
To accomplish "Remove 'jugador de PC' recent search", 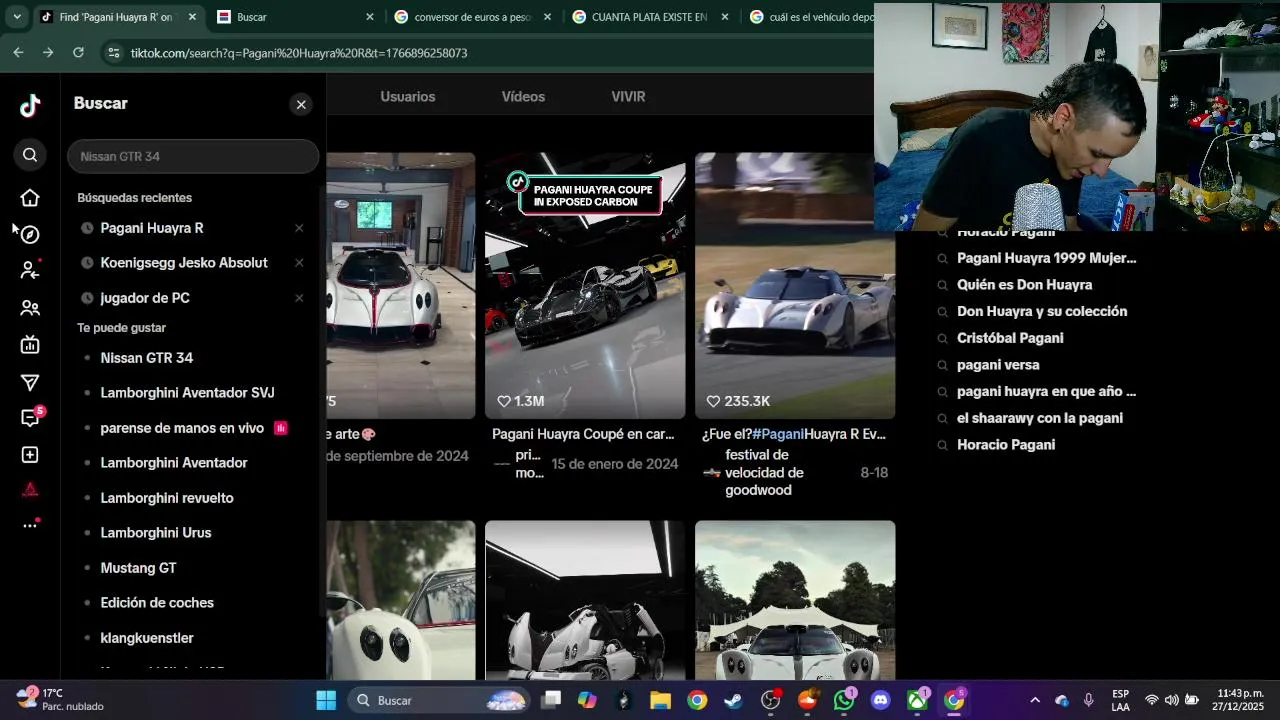I will [299, 298].
